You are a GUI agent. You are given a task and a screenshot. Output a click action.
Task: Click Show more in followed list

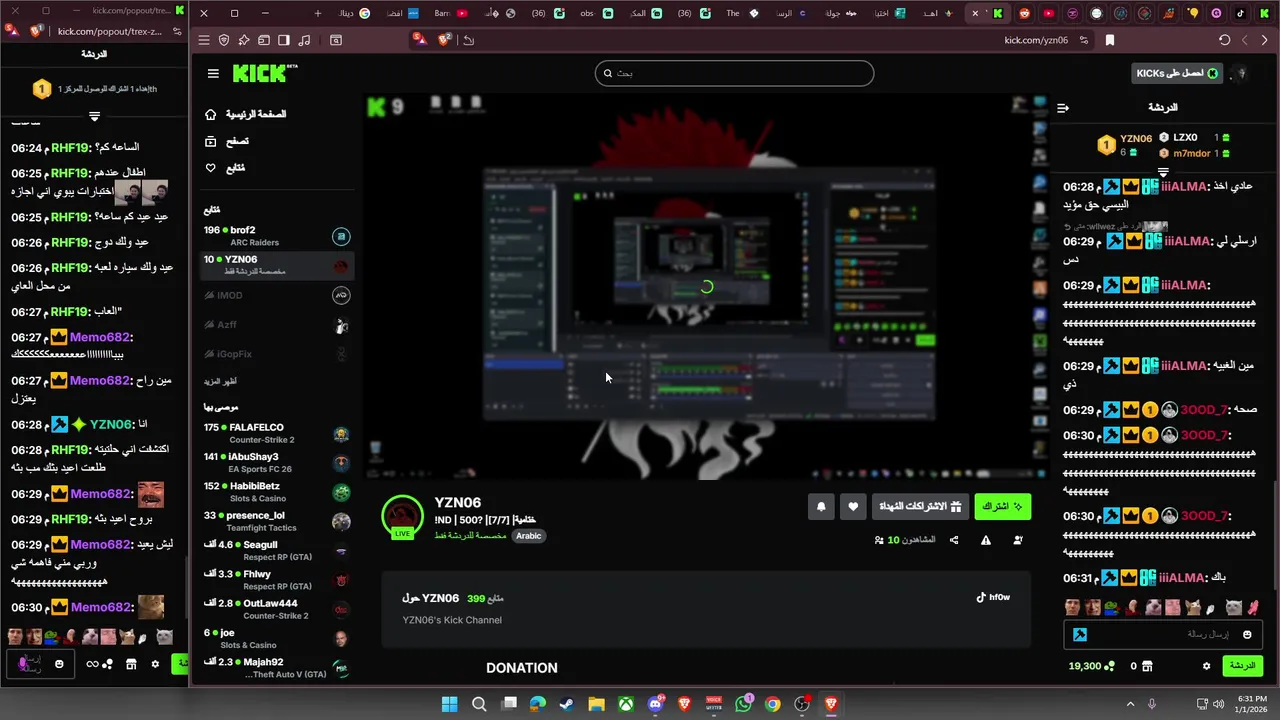click(221, 381)
